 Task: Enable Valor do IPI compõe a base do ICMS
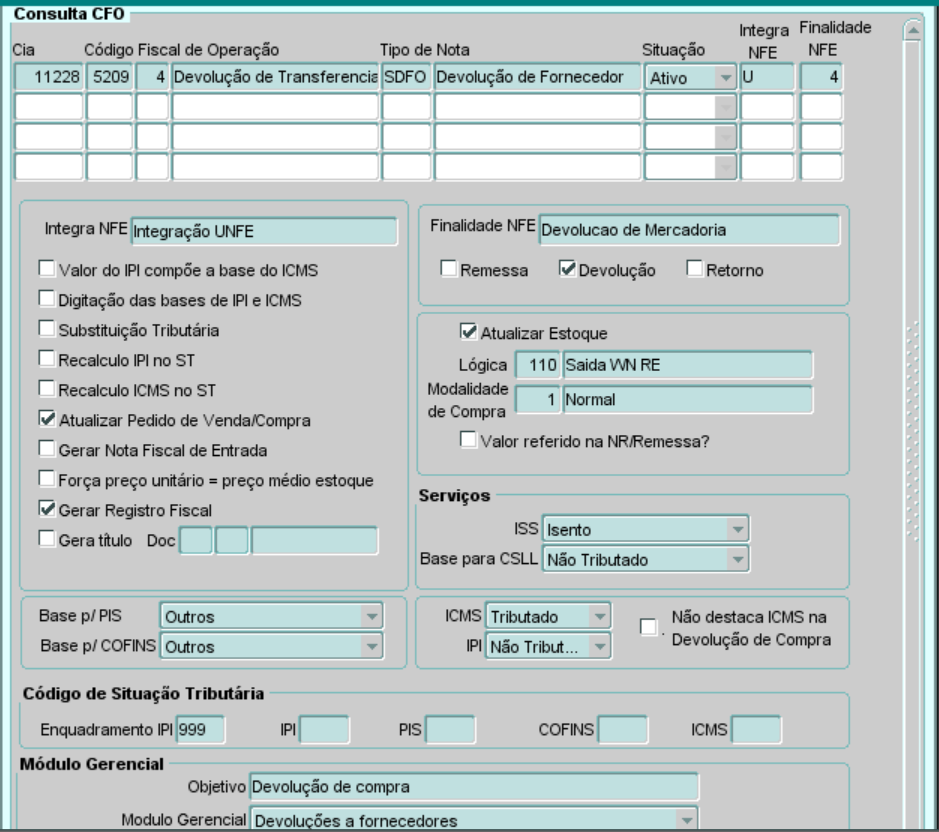[x=47, y=269]
